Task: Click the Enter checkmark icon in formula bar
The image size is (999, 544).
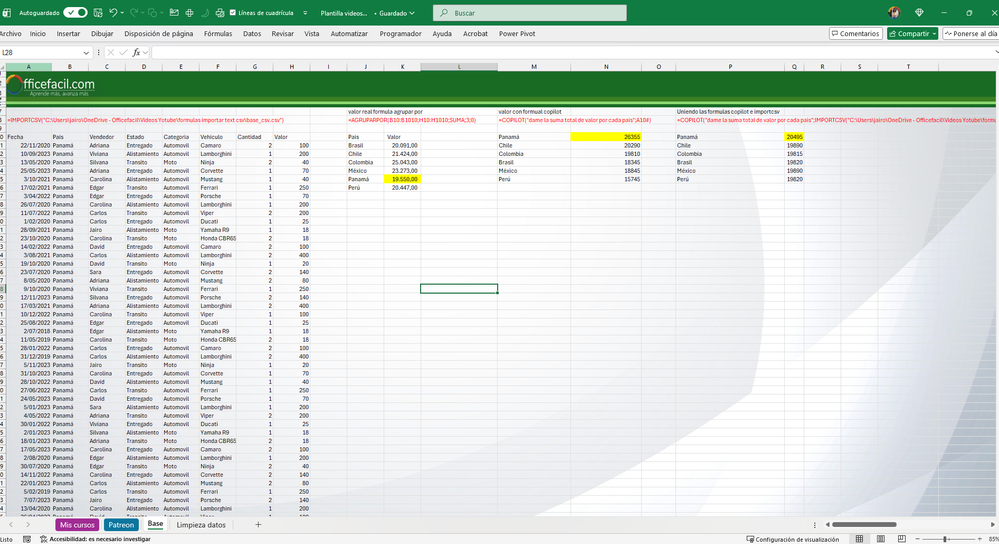Action: (123, 53)
